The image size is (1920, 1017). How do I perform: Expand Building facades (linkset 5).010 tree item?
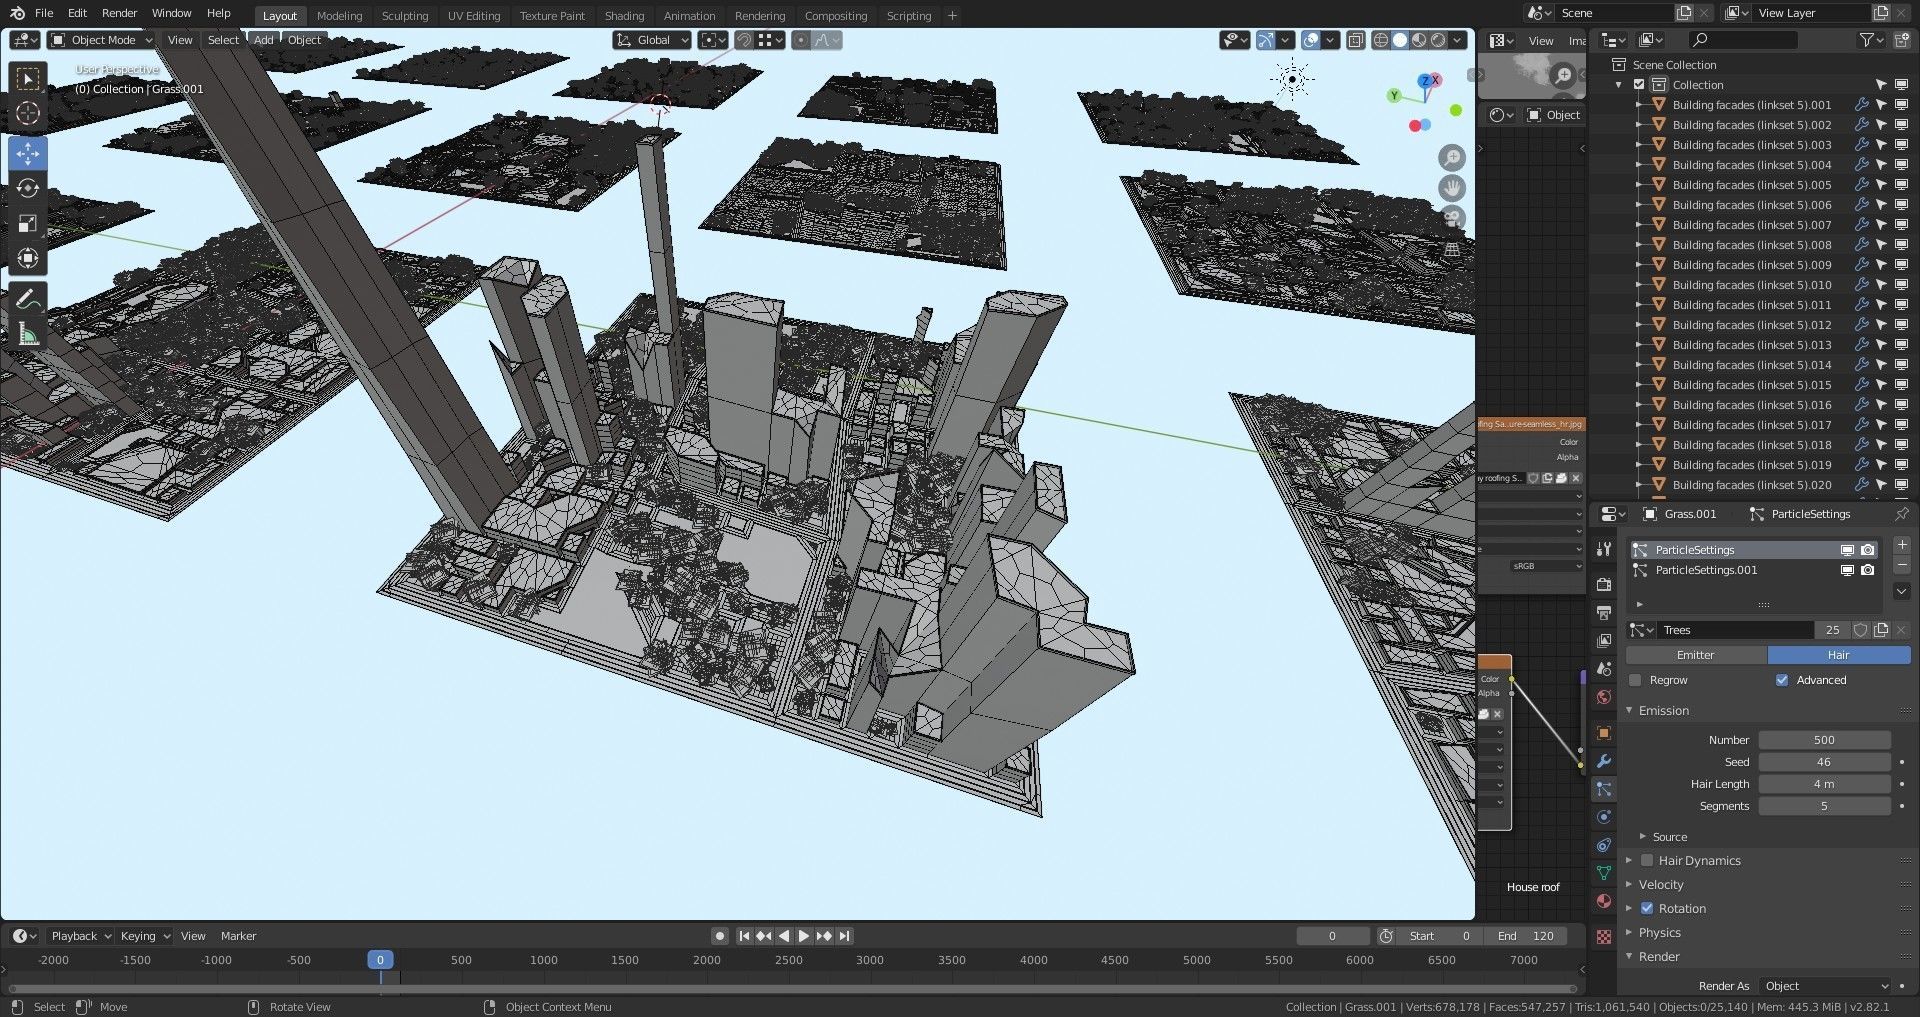coord(1640,285)
